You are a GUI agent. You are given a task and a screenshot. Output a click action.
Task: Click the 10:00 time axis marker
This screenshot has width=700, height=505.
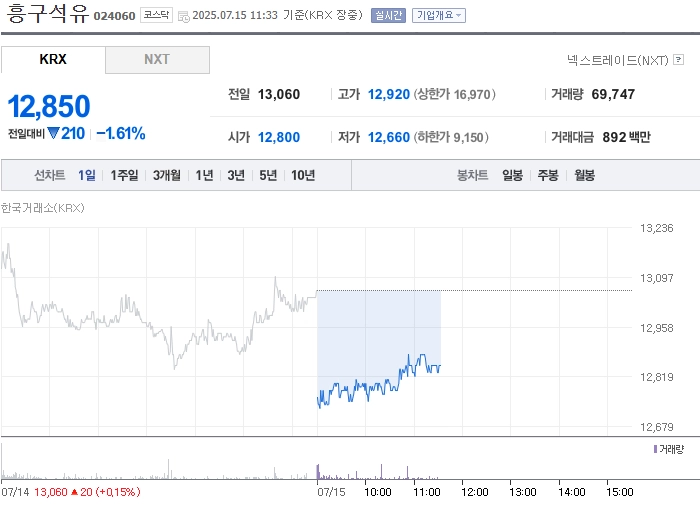click(x=378, y=492)
